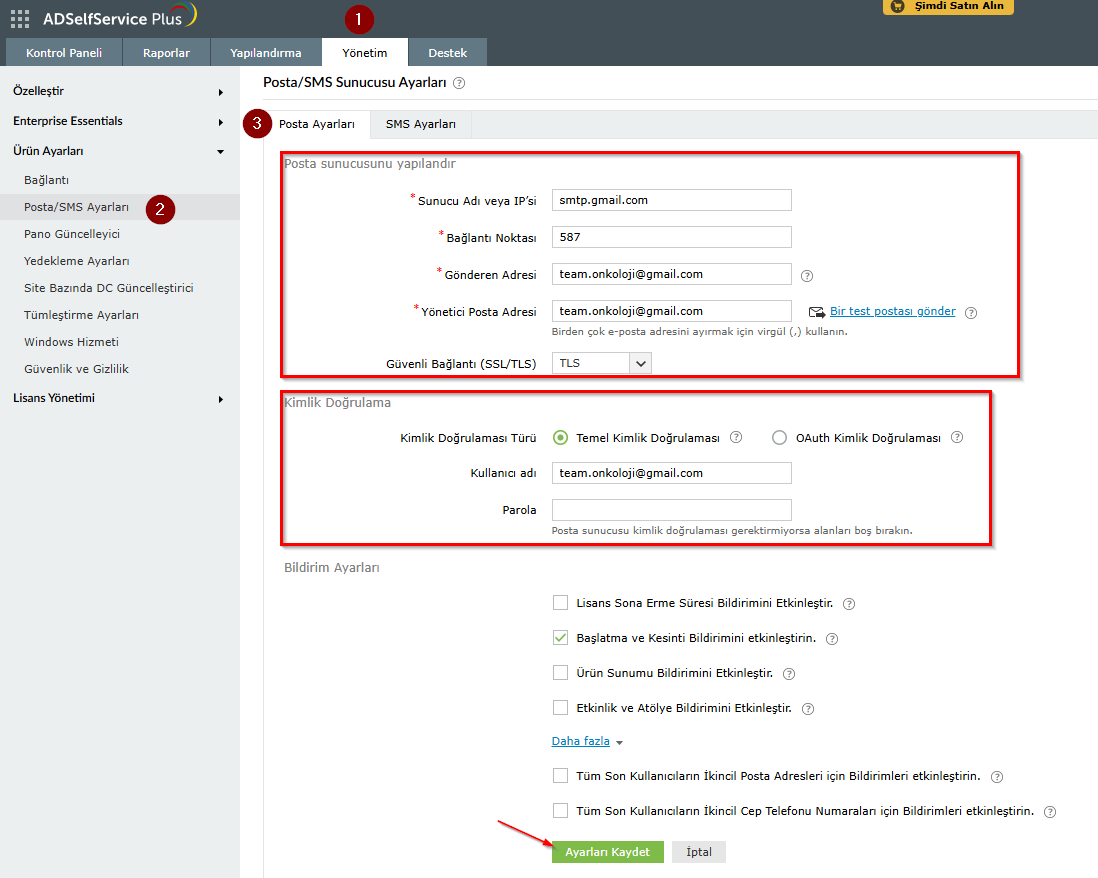The height and width of the screenshot is (878, 1098).
Task: Click the Gönderen Adresi input field
Action: point(672,274)
